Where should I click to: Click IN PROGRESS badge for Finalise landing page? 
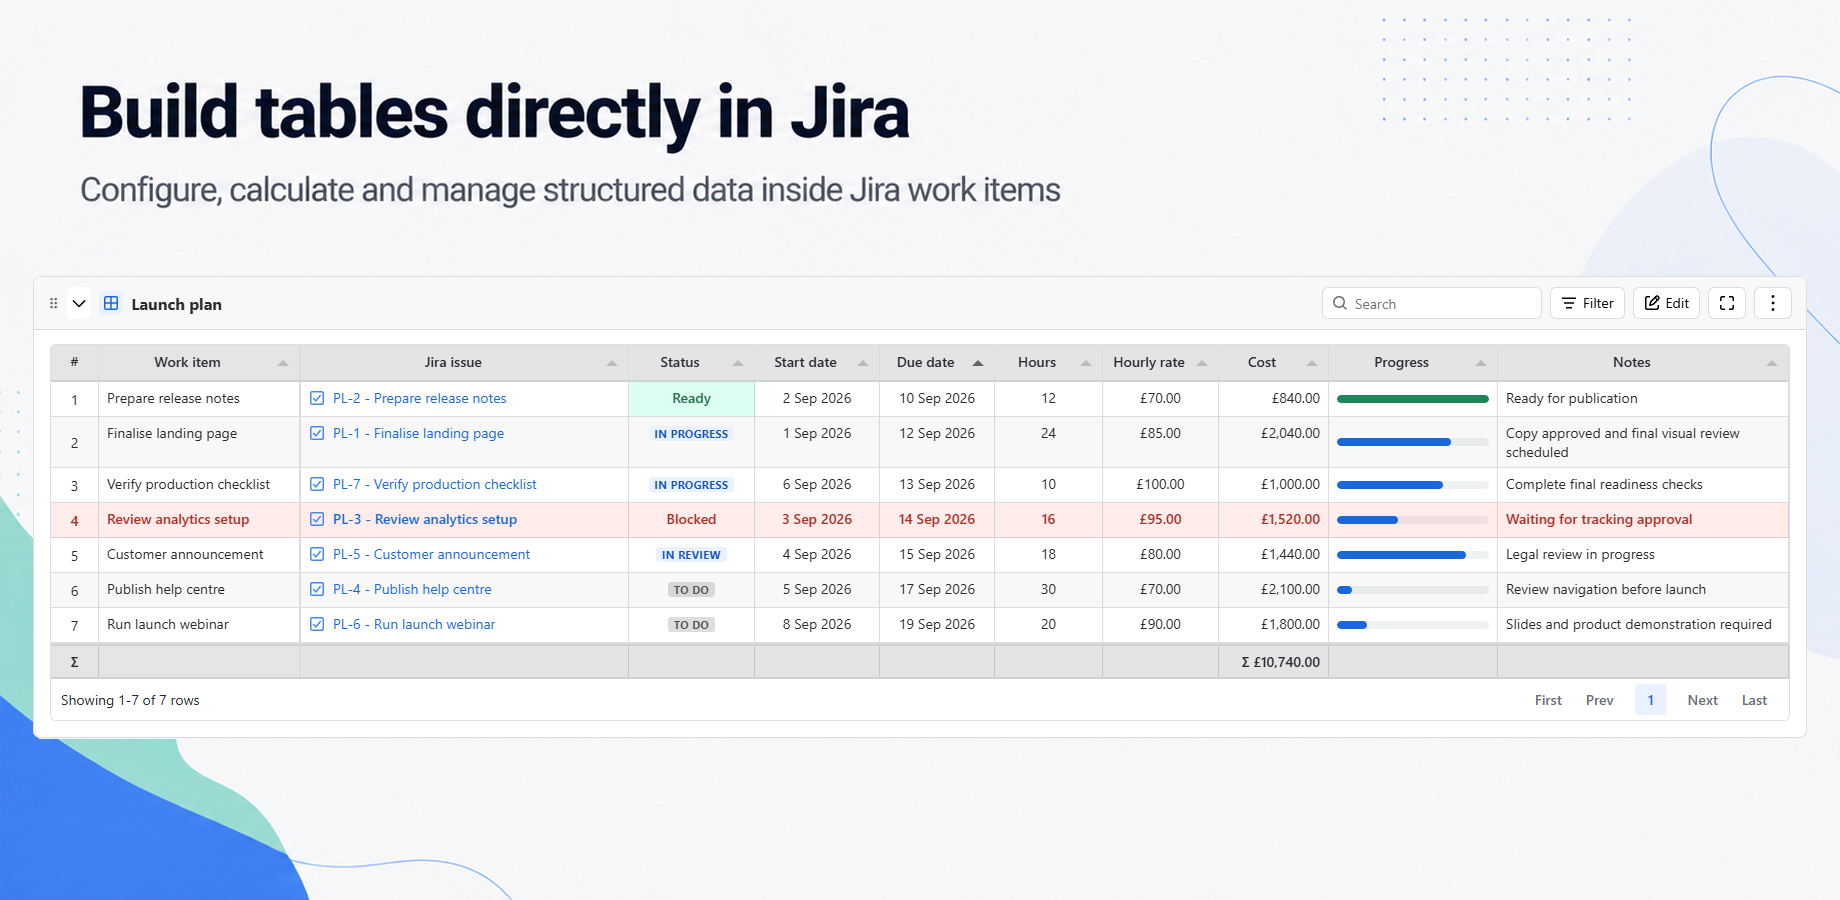691,434
